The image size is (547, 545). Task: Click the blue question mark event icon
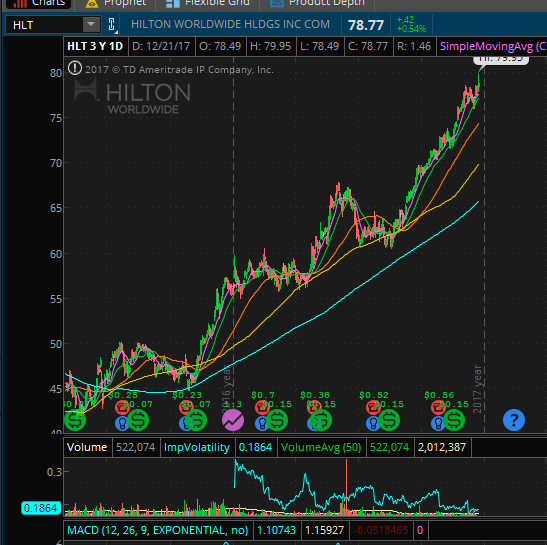click(x=514, y=420)
